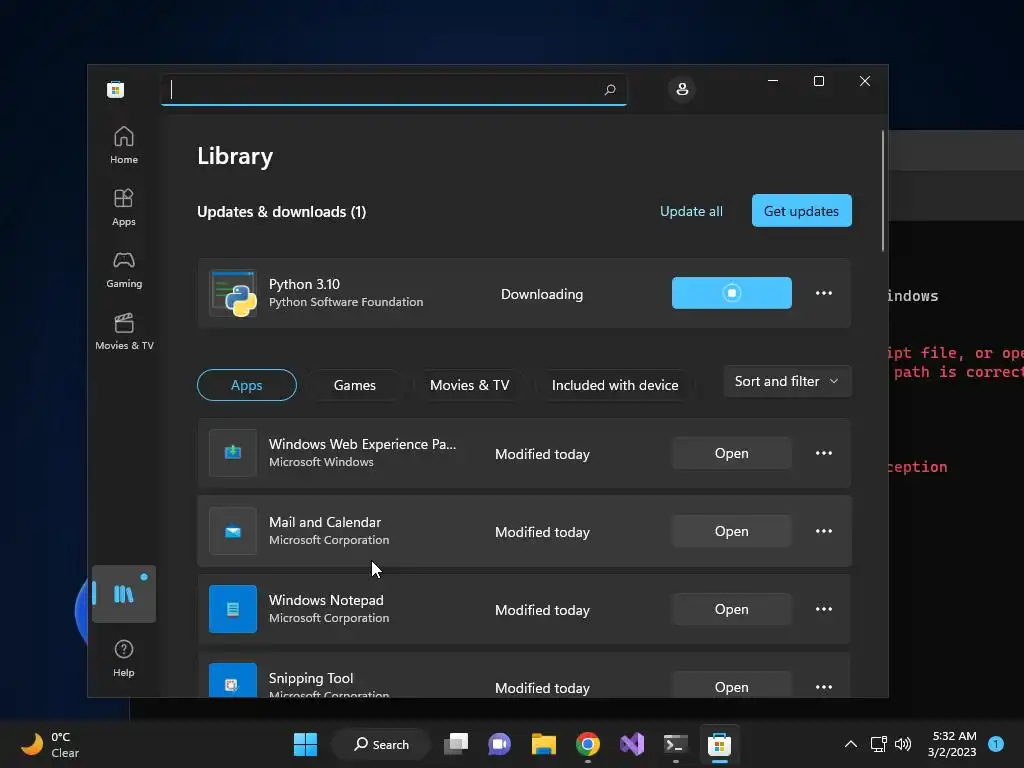Image resolution: width=1024 pixels, height=768 pixels.
Task: Select the Library icon in the sidebar
Action: coord(123,594)
